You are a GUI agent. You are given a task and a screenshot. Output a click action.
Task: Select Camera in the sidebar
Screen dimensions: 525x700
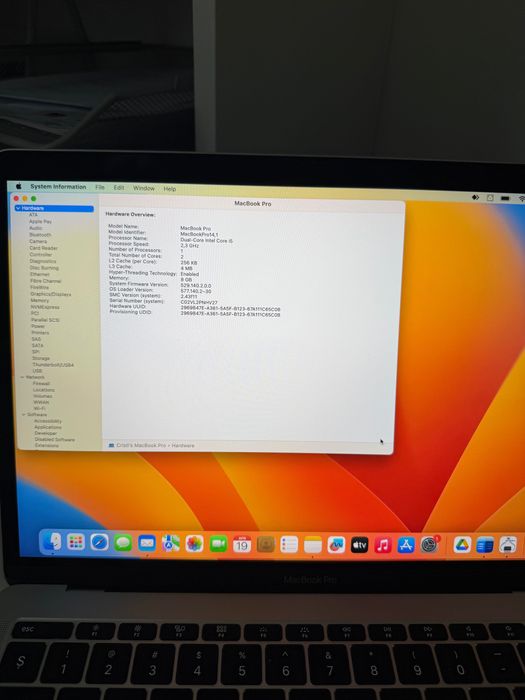point(38,241)
